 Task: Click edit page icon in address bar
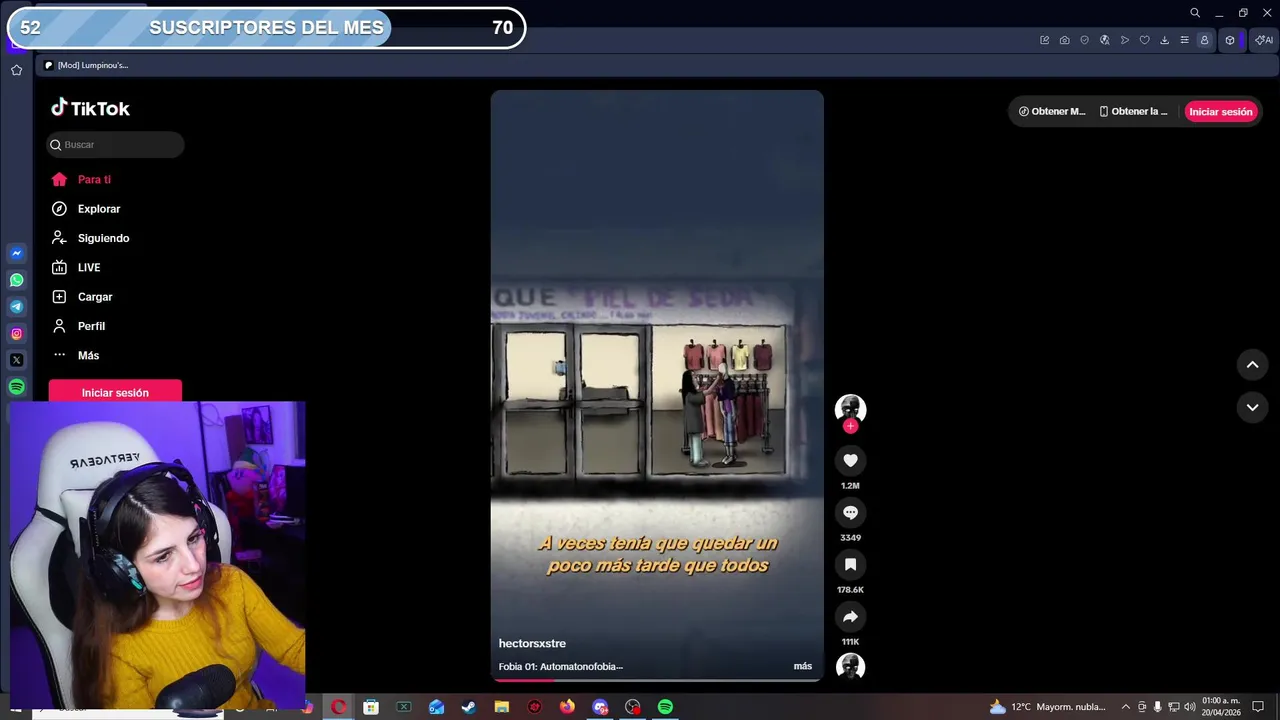click(x=1044, y=40)
